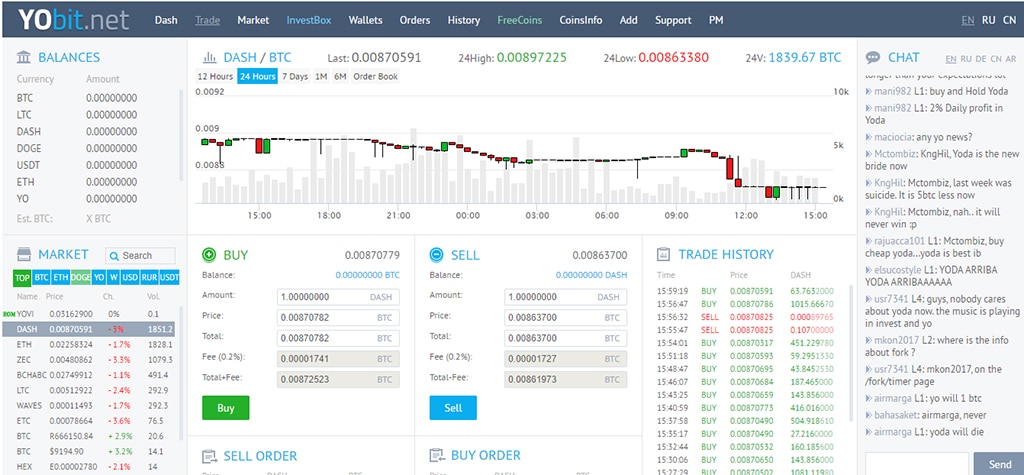The height and width of the screenshot is (475, 1024).
Task: Click the Trade History icon
Action: click(x=664, y=254)
